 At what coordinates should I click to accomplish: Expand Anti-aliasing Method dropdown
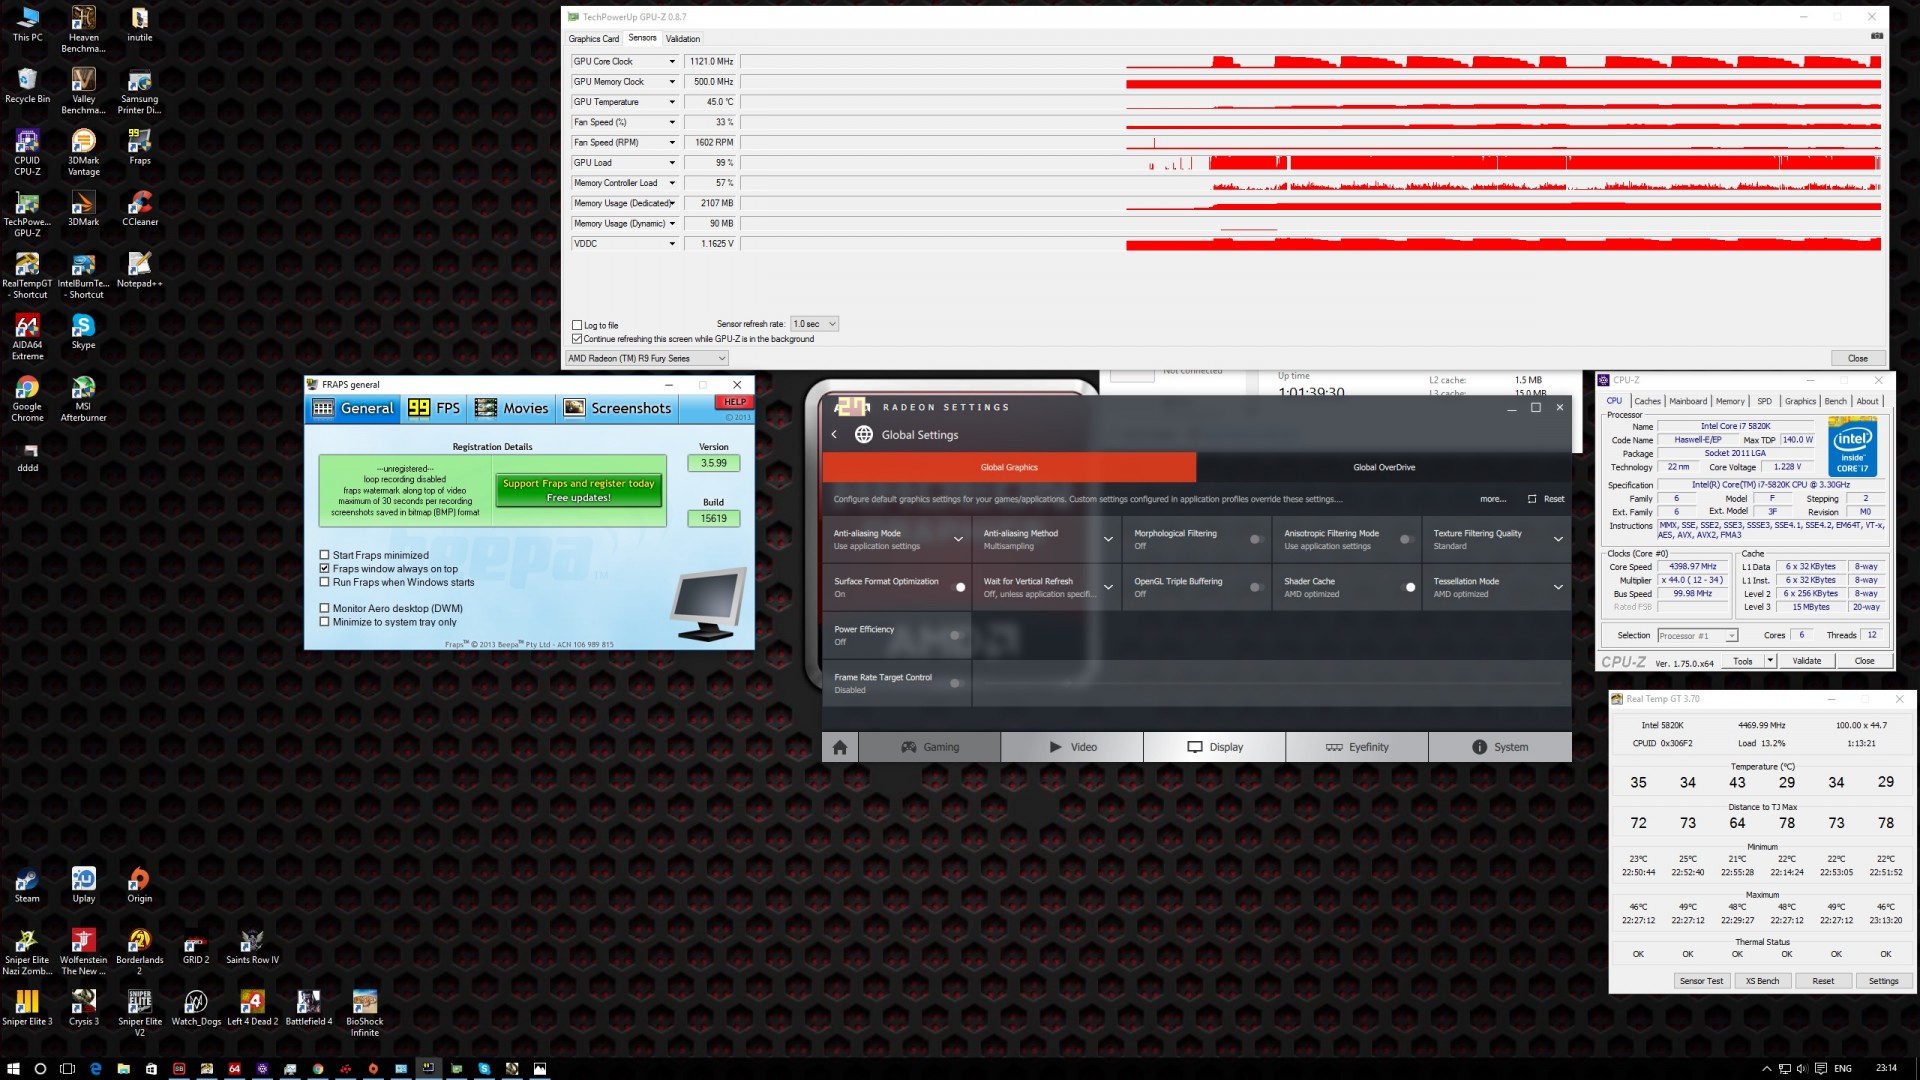coord(1108,540)
